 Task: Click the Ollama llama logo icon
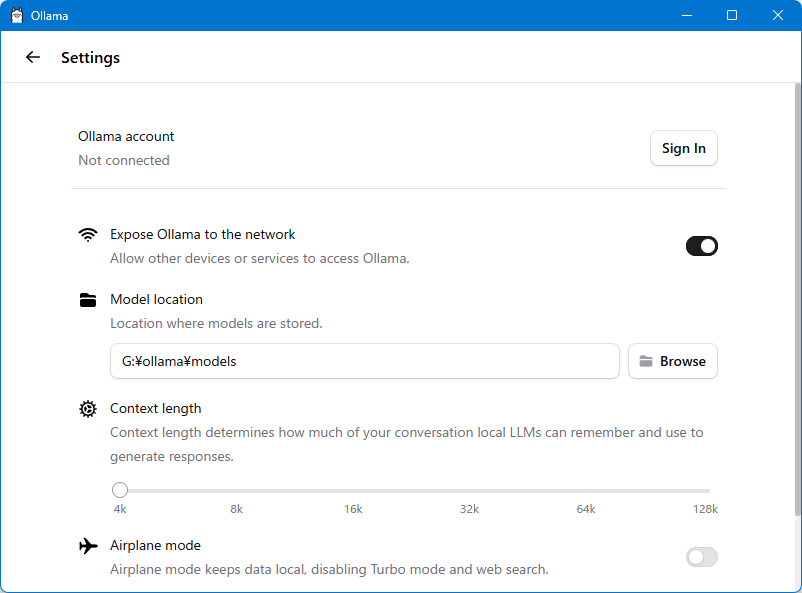pos(17,15)
